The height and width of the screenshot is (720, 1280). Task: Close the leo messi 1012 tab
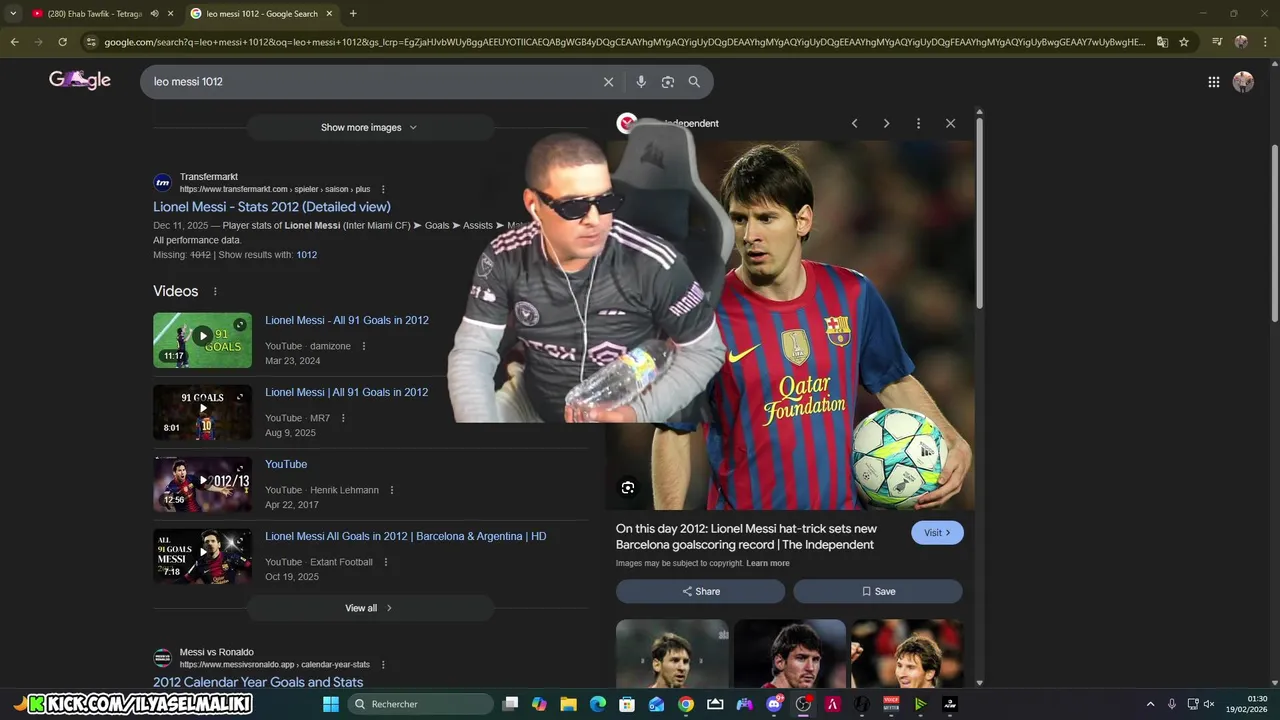[329, 13]
